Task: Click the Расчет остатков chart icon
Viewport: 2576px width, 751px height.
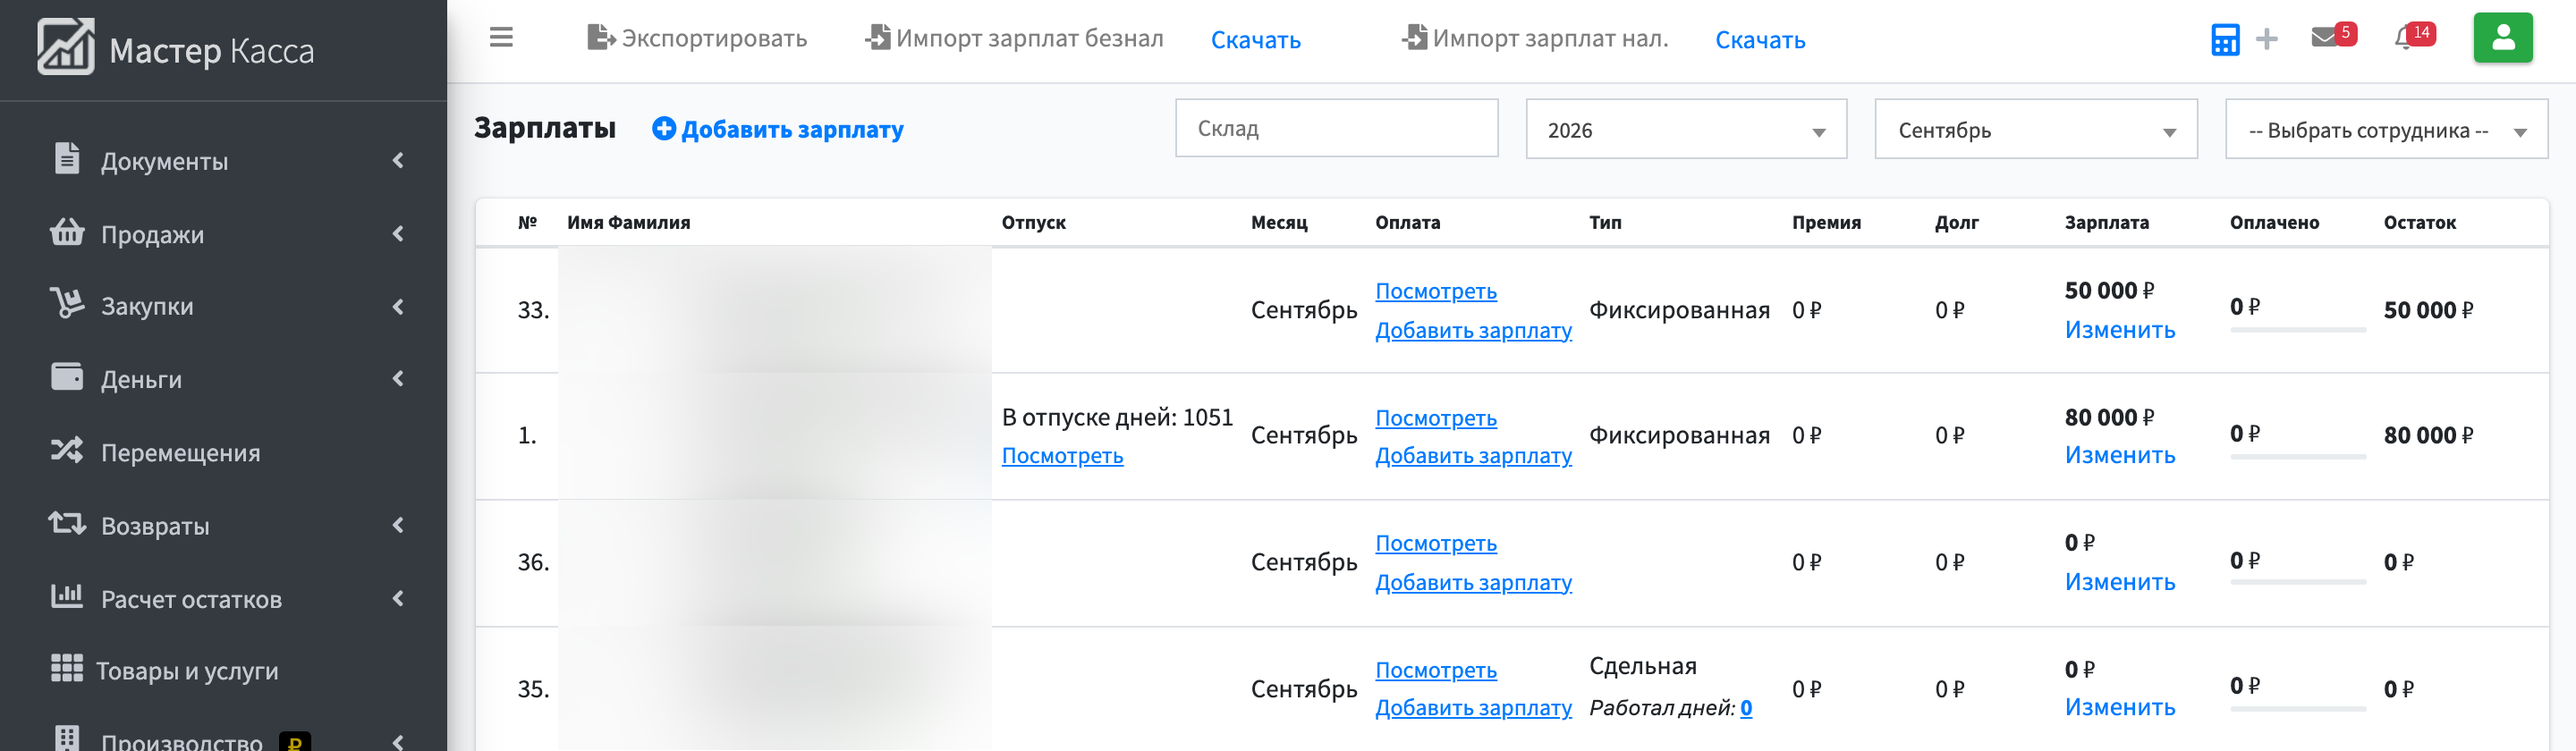Action: pos(67,597)
